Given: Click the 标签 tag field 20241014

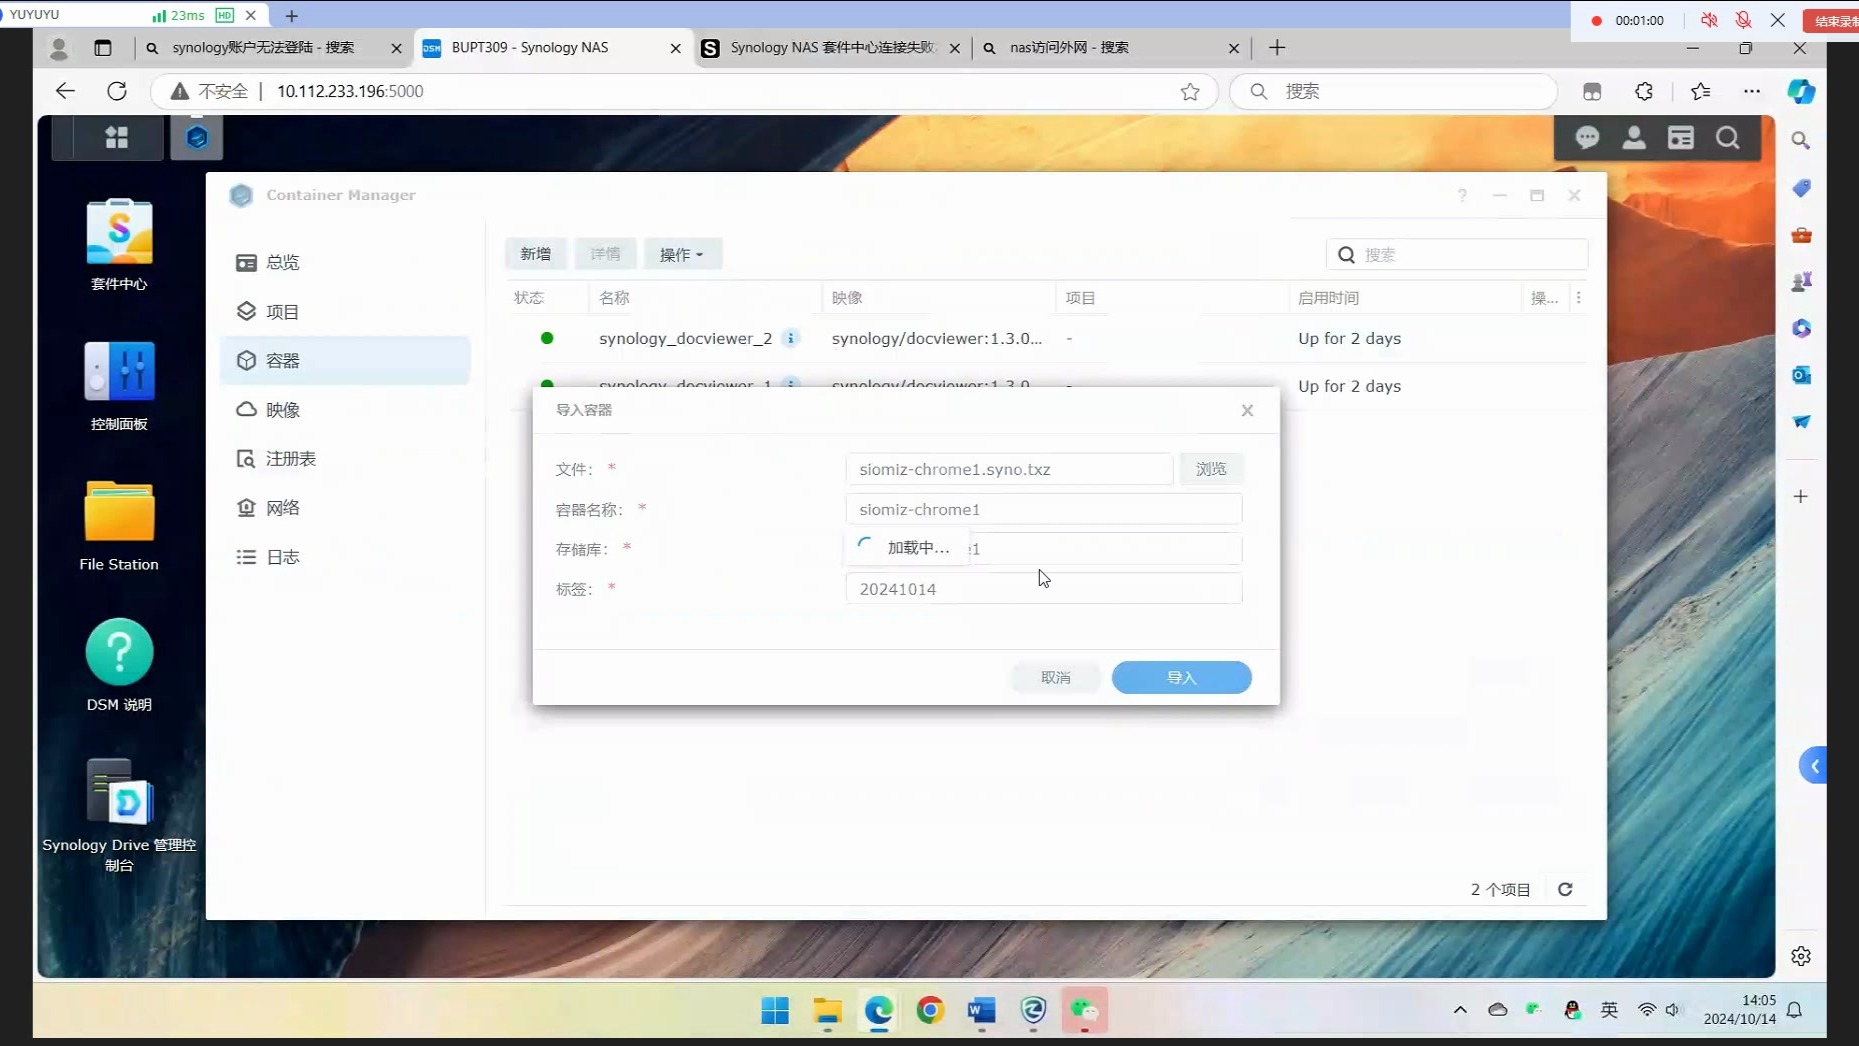Looking at the screenshot, I should click(x=1044, y=589).
